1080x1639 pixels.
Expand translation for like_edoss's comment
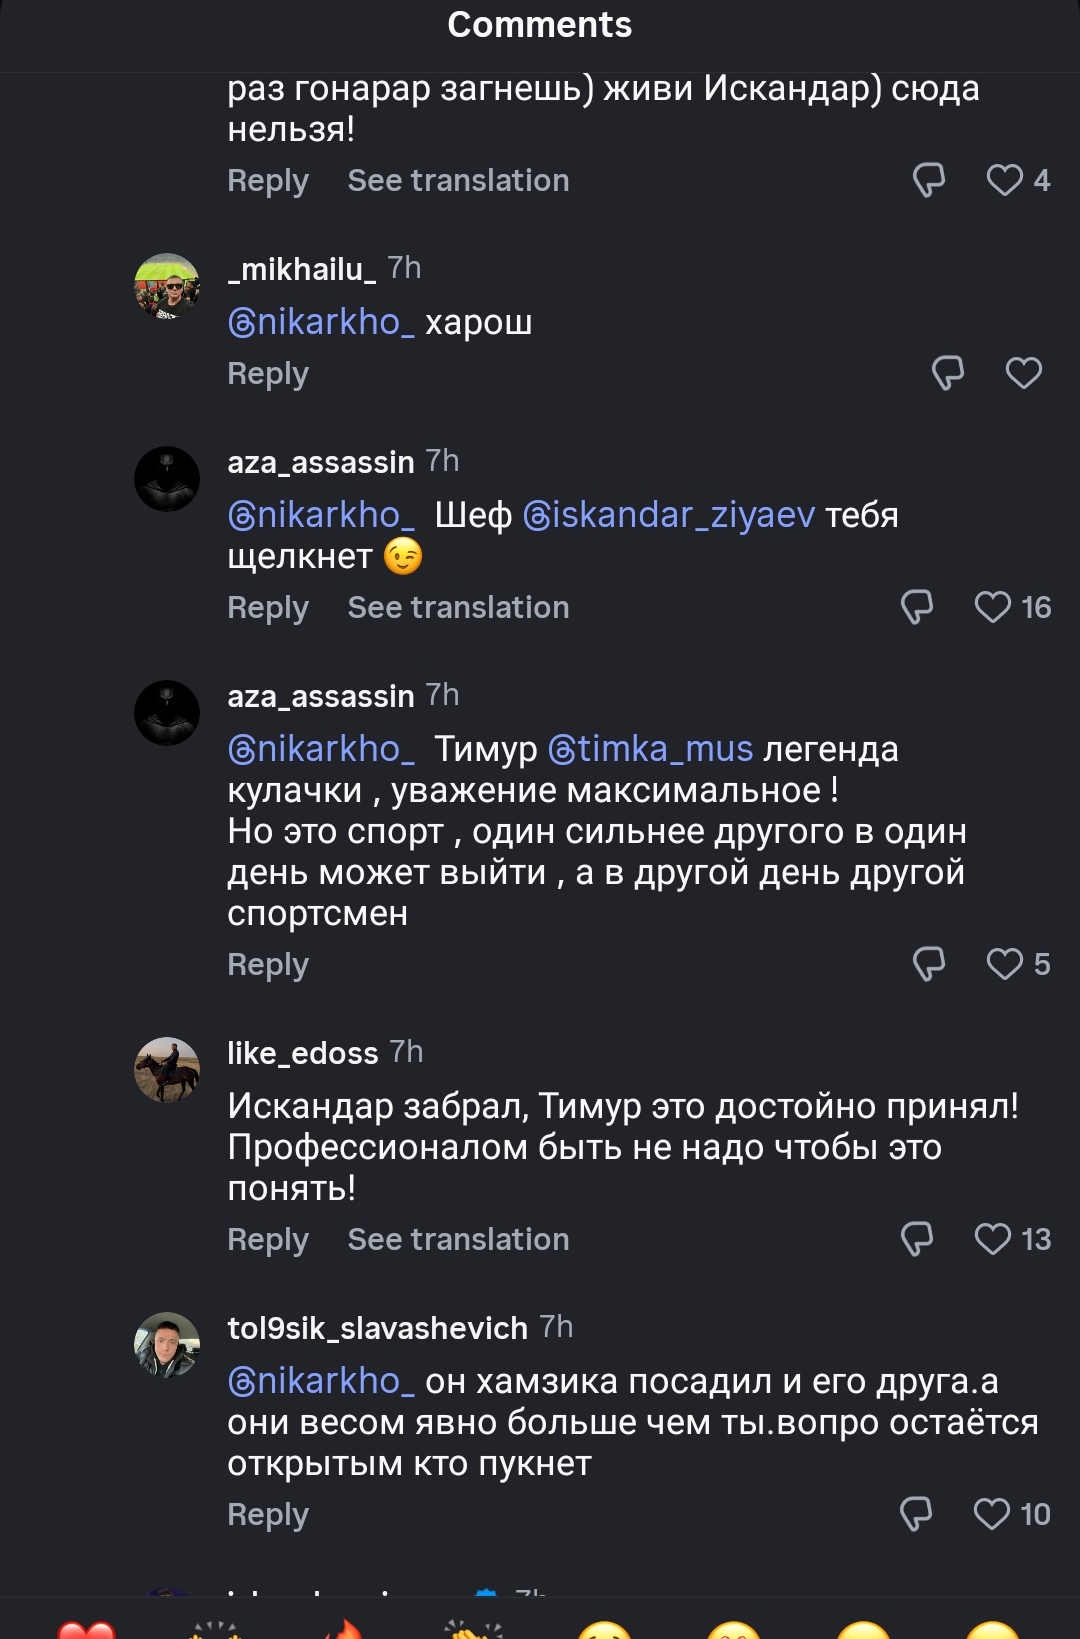click(x=458, y=1239)
